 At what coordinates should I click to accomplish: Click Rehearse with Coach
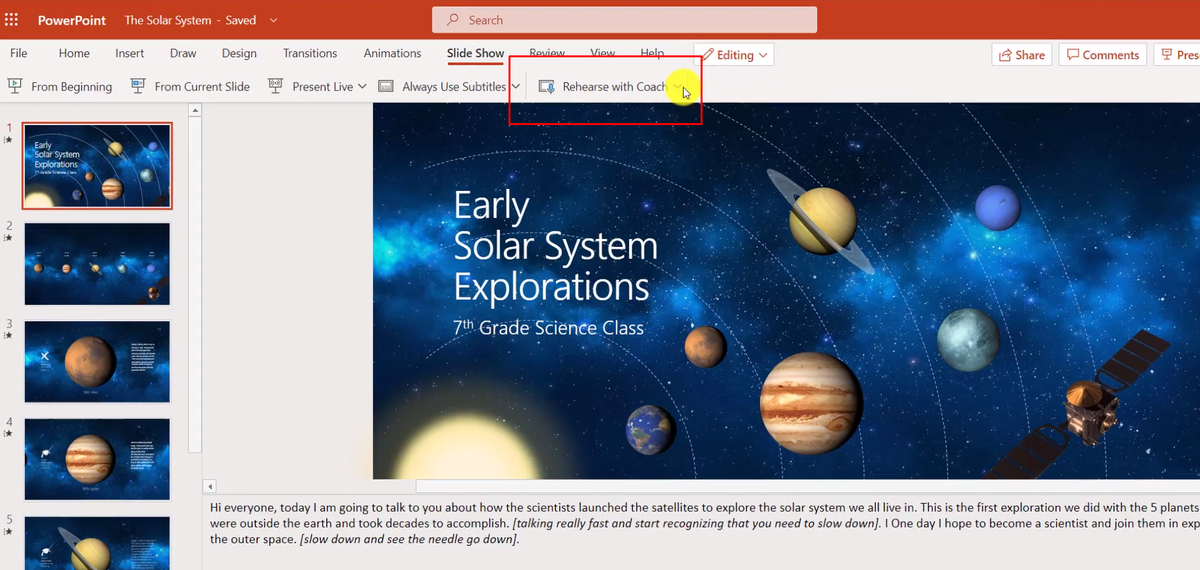604,87
